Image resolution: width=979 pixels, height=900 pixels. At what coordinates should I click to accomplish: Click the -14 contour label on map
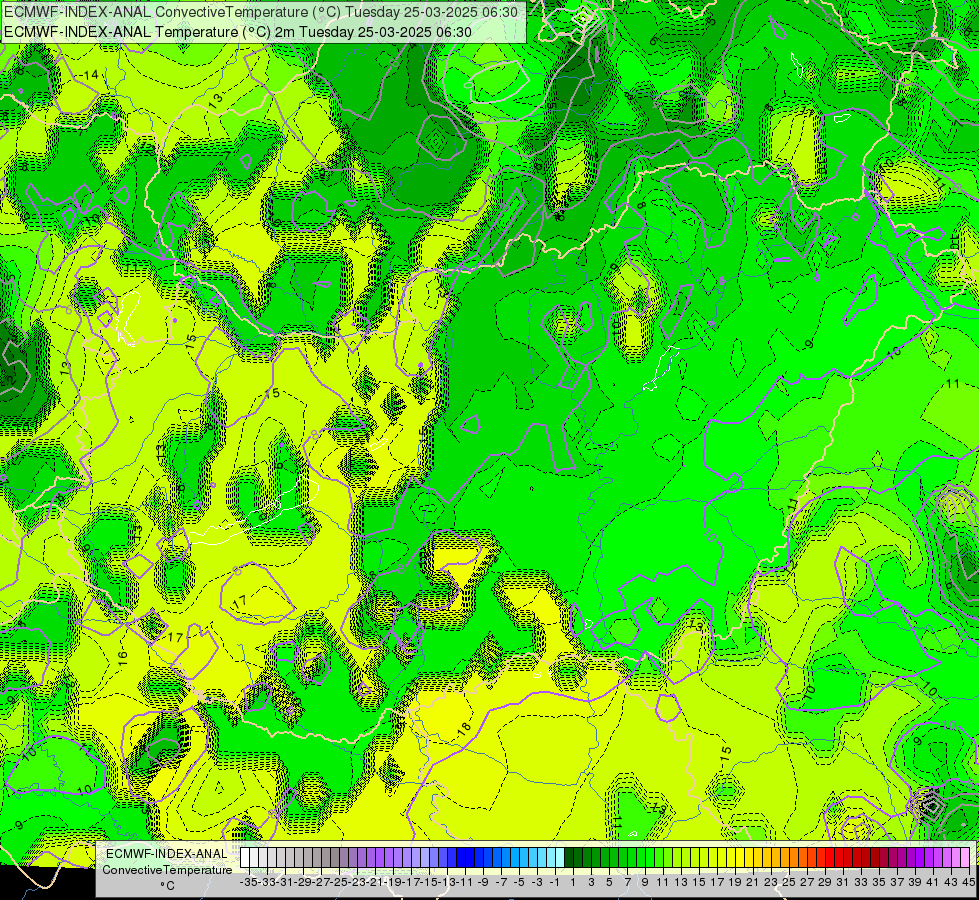coord(89,75)
